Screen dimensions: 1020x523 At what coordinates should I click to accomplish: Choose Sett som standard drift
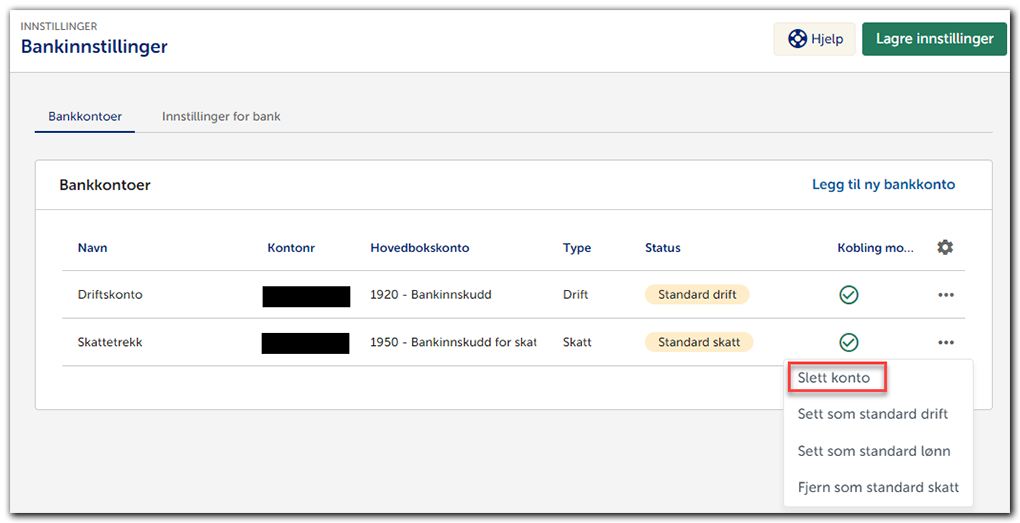pos(872,414)
